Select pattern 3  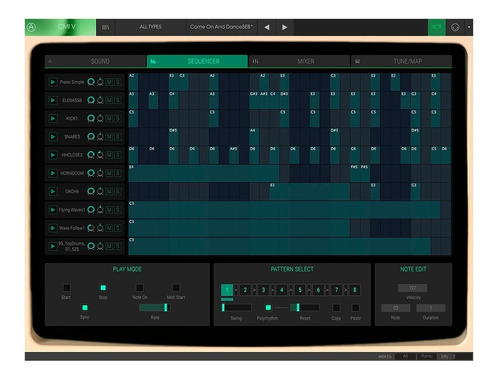263,290
